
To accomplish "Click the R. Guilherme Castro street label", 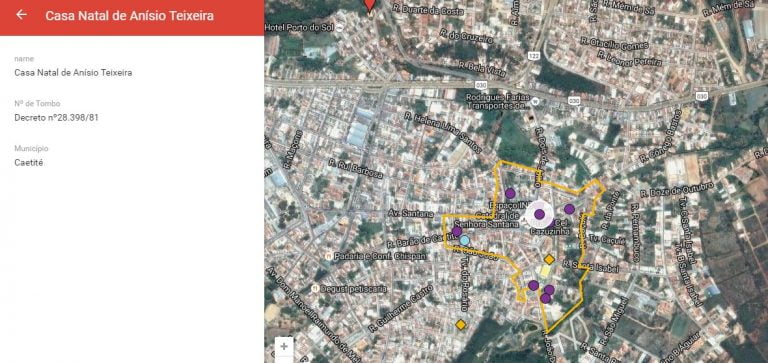I will [400, 309].
